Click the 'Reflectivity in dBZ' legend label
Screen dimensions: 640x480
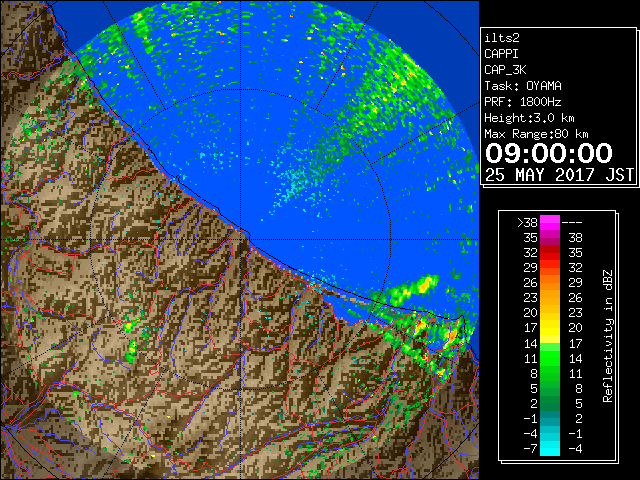pos(608,336)
